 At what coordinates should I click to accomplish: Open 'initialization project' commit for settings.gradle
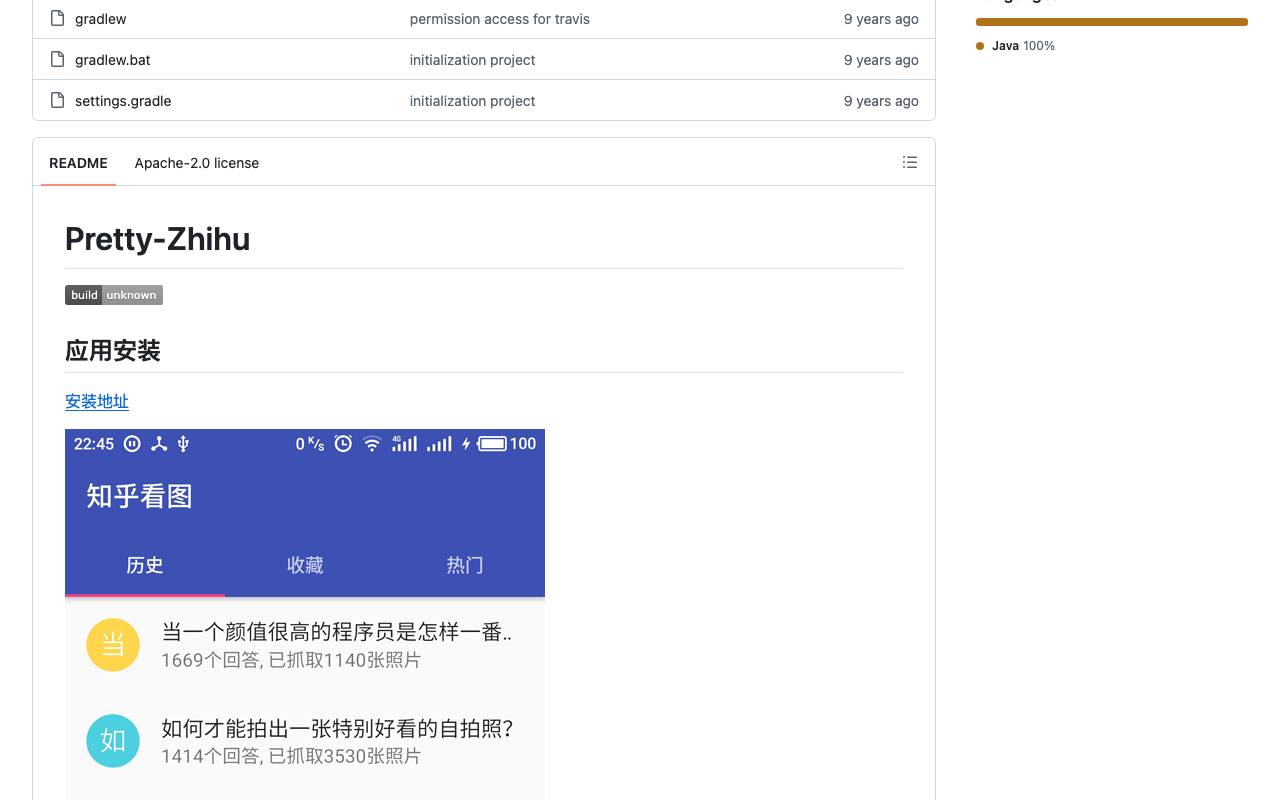[x=472, y=101]
